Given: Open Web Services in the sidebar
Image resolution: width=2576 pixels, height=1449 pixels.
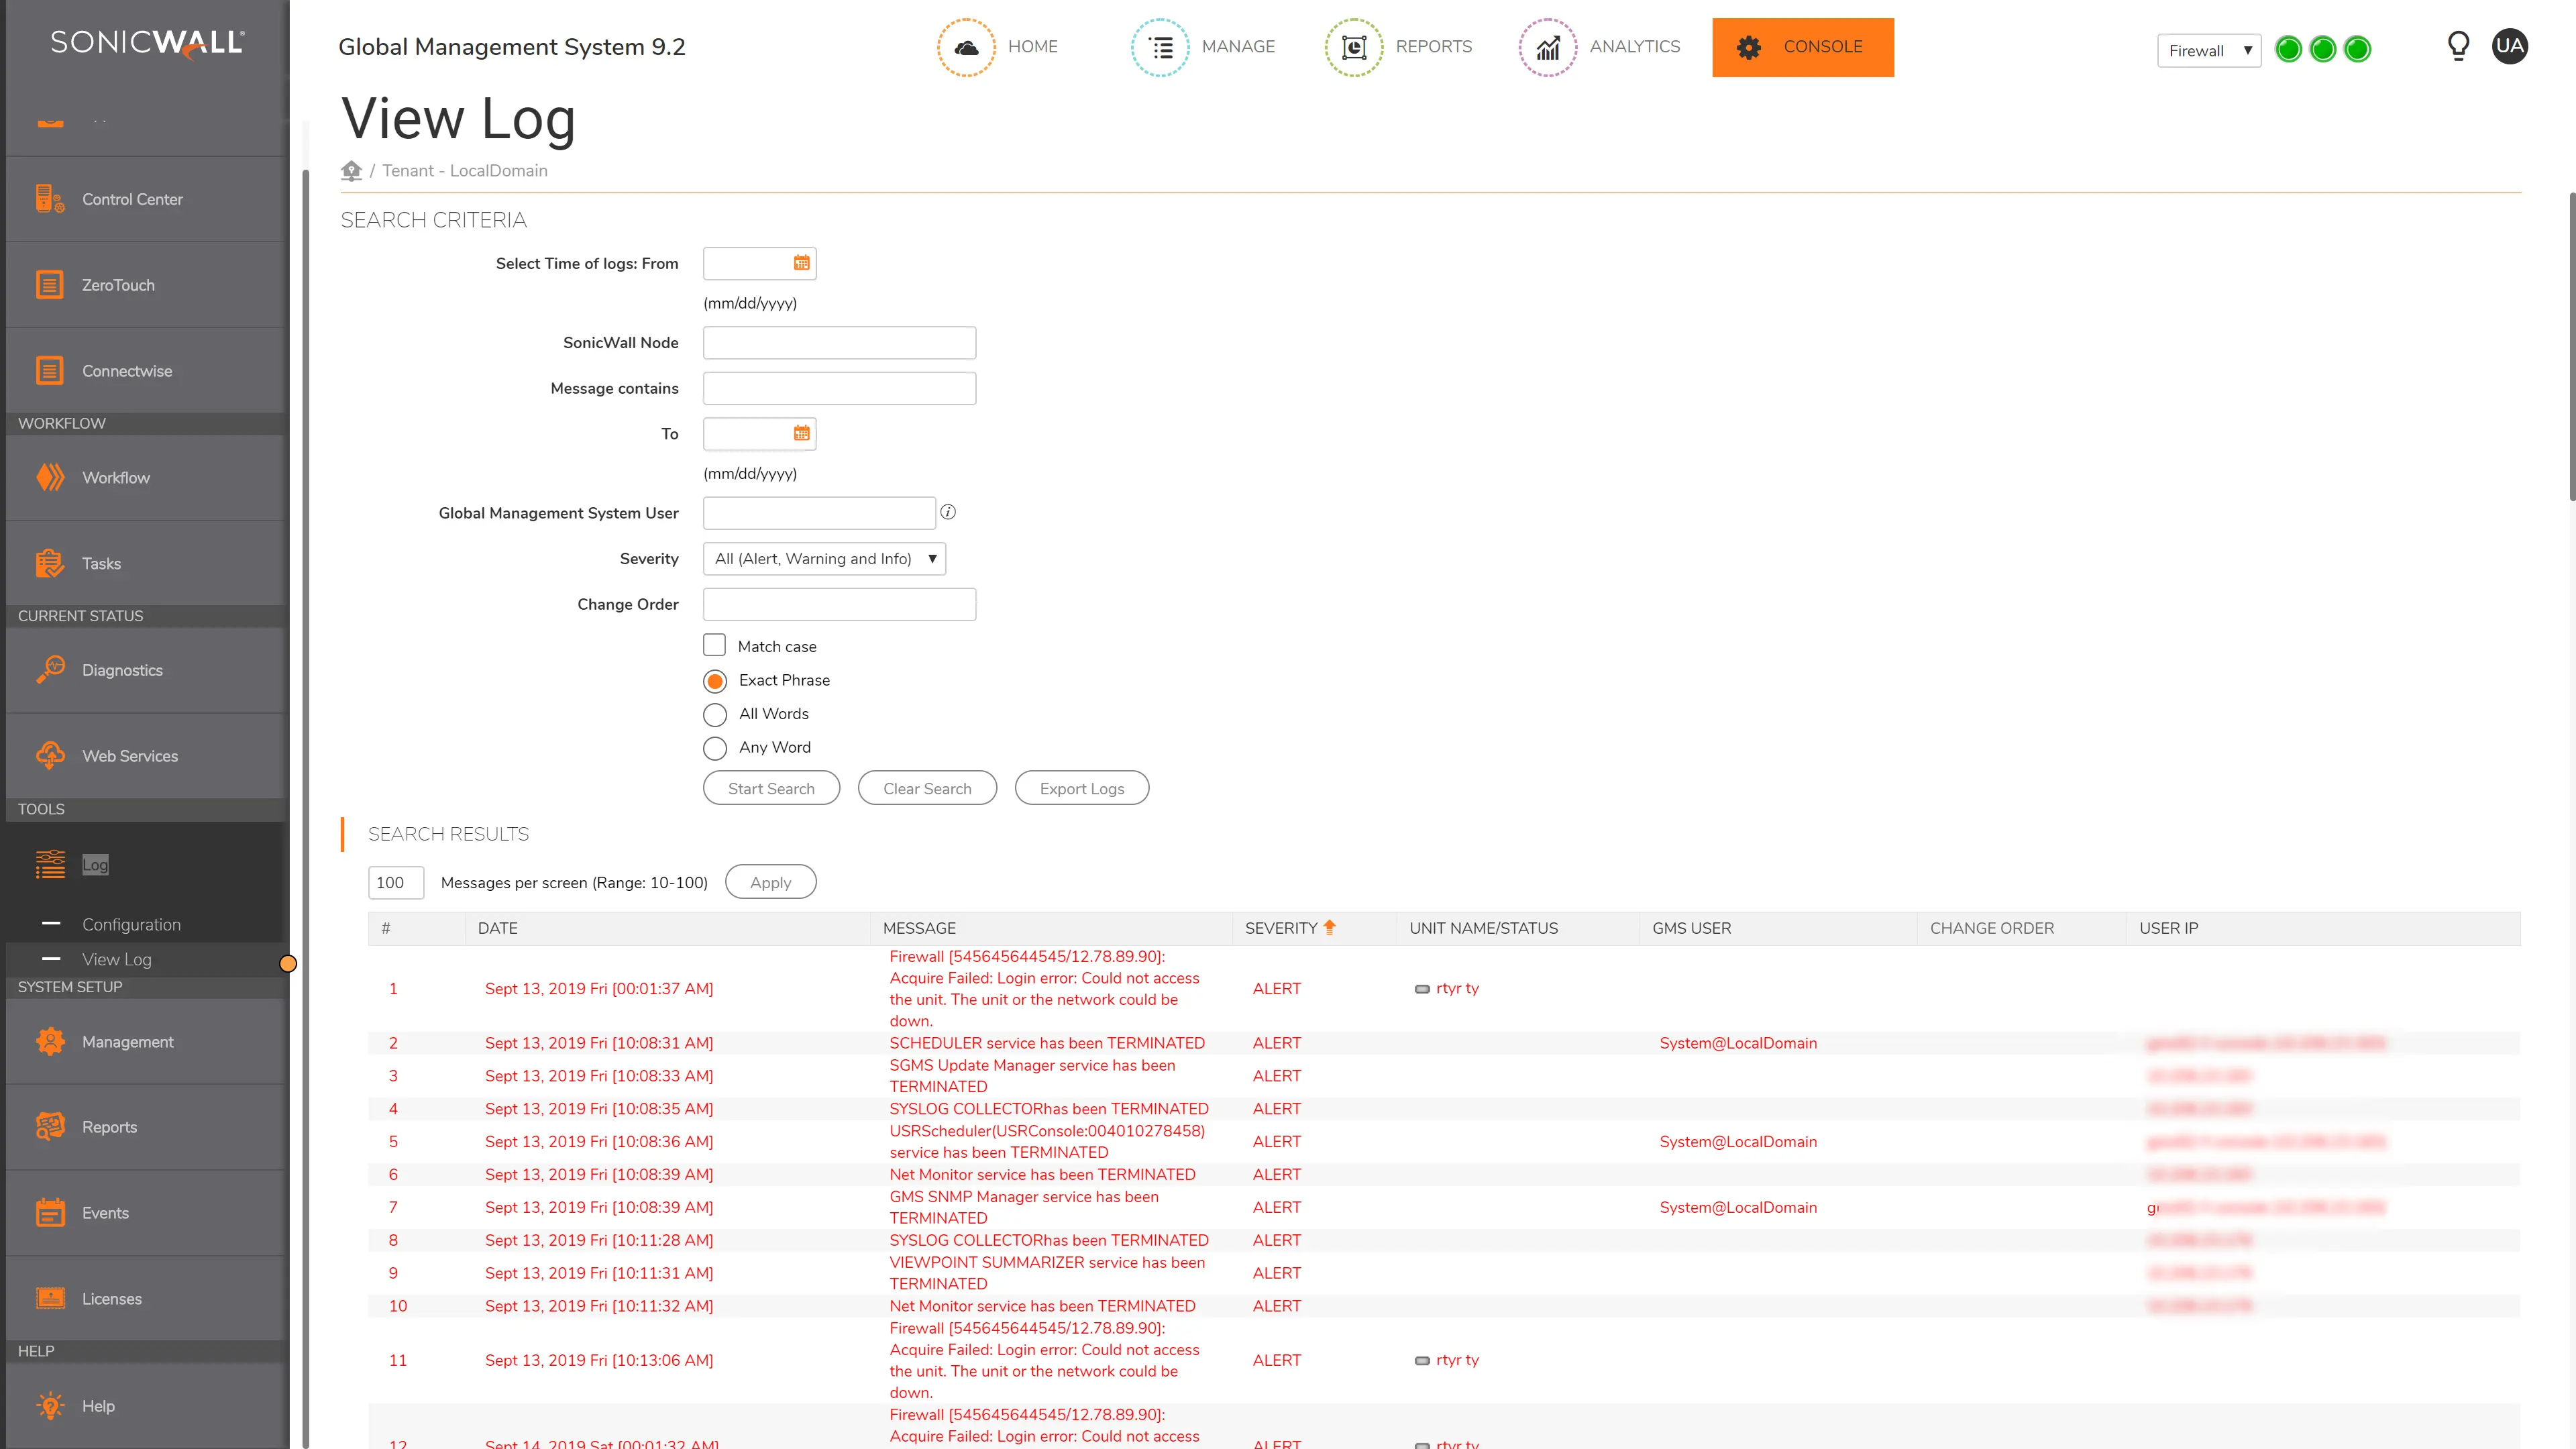Looking at the screenshot, I should point(129,756).
